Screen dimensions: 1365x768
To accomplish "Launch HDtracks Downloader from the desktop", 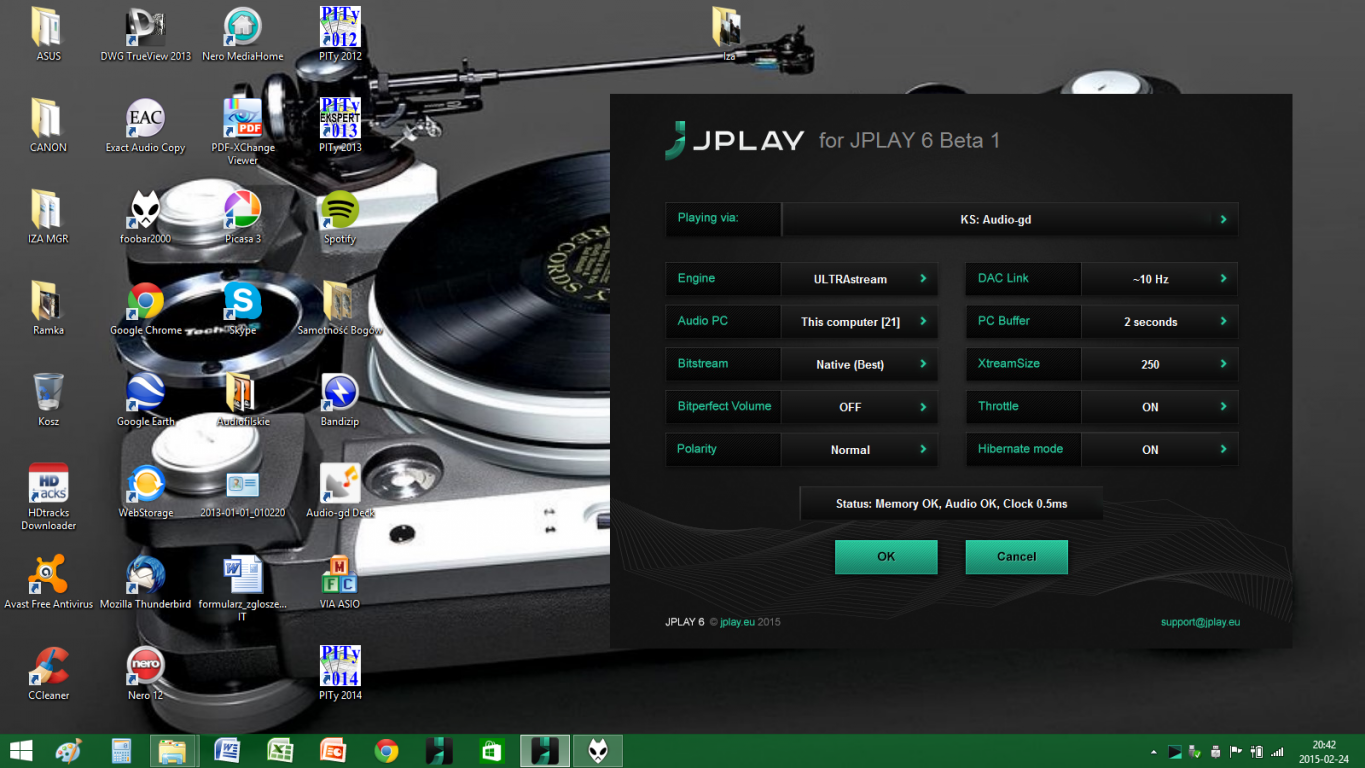I will 49,496.
